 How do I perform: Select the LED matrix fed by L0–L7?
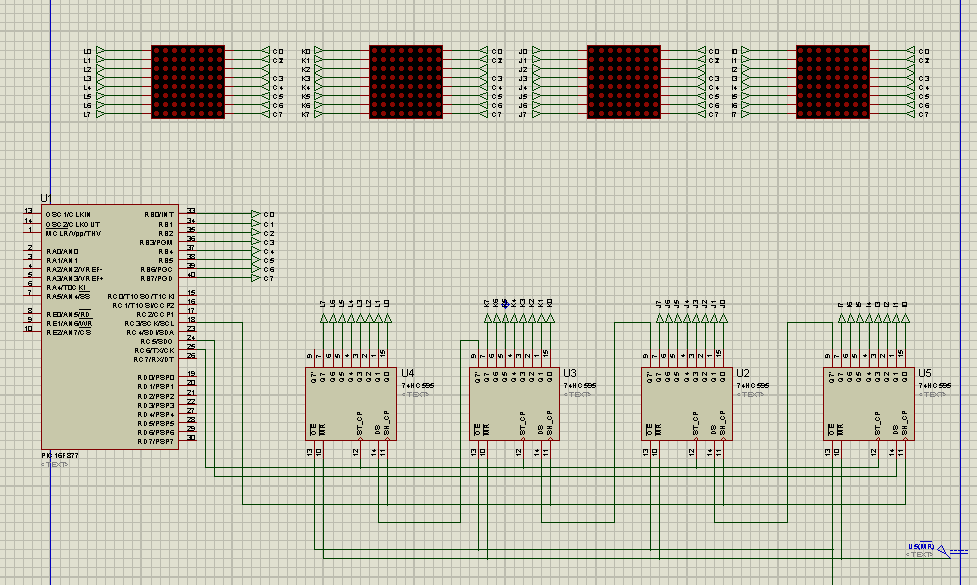pos(188,82)
